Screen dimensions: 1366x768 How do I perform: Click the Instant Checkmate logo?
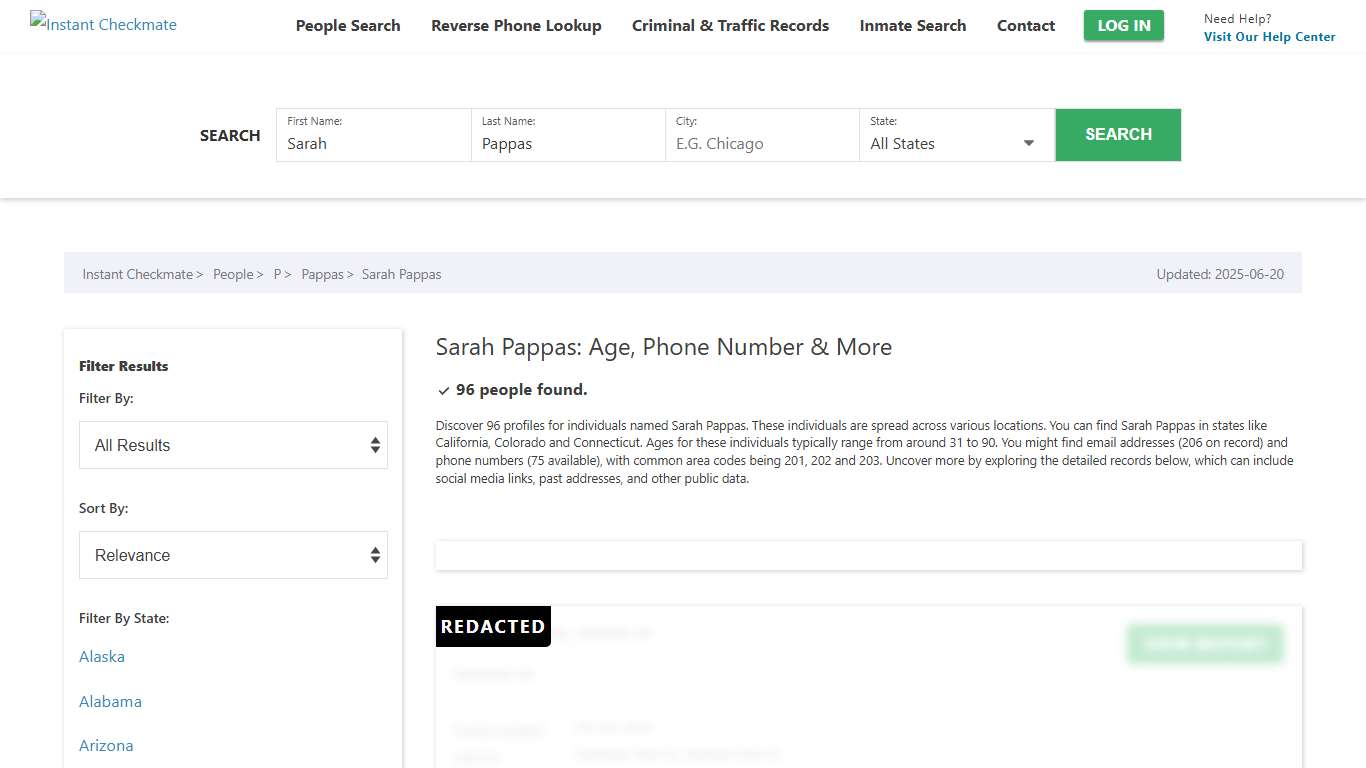pos(102,23)
